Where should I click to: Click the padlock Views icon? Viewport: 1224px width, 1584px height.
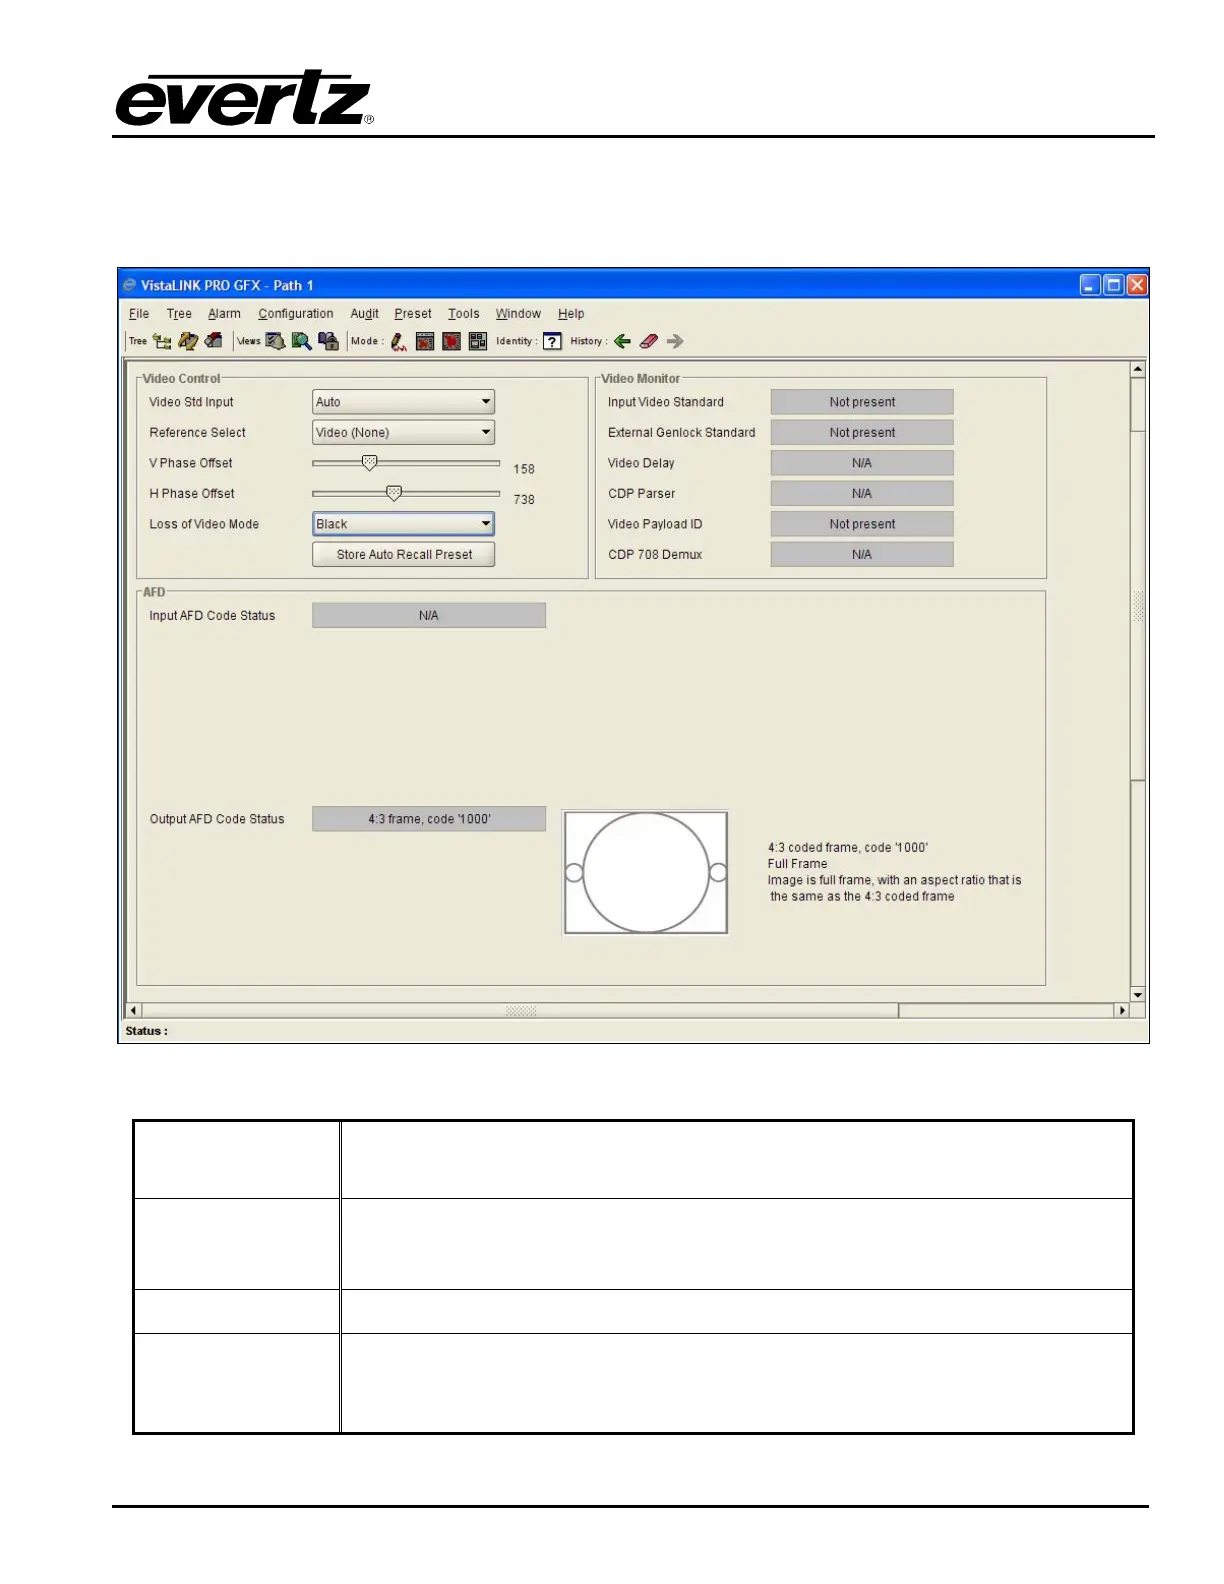(328, 341)
